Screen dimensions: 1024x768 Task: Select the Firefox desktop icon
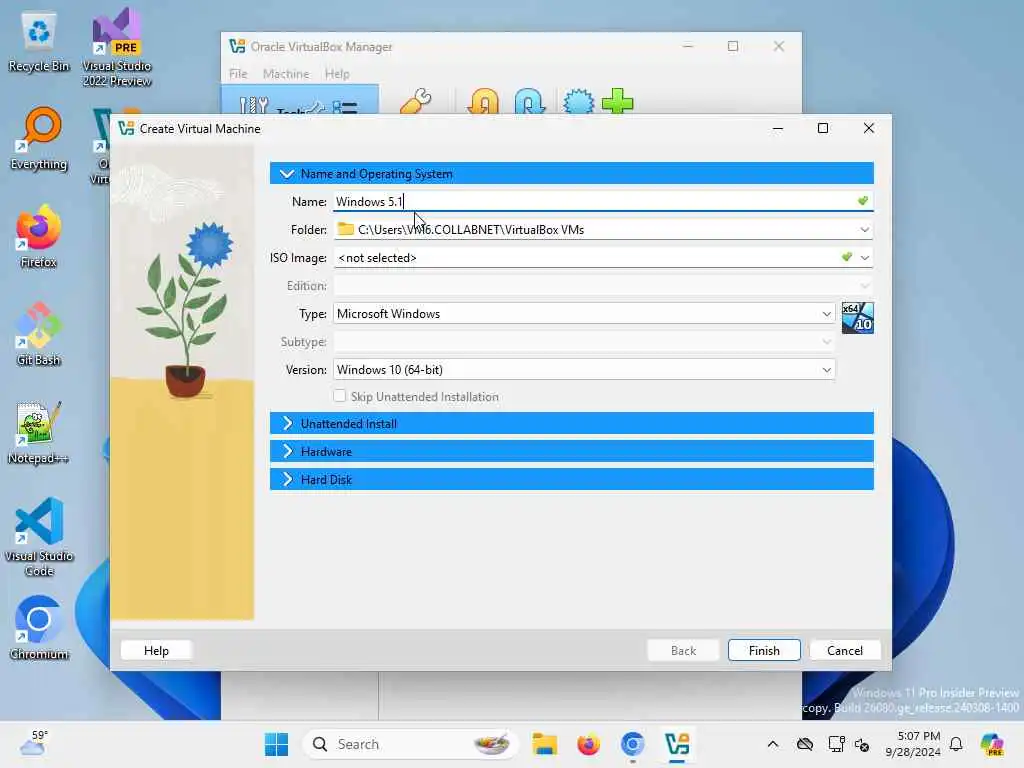click(x=39, y=236)
